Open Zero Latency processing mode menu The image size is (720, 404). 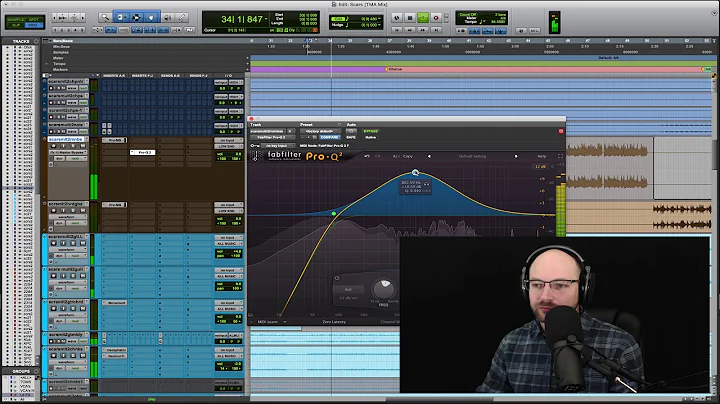[334, 322]
